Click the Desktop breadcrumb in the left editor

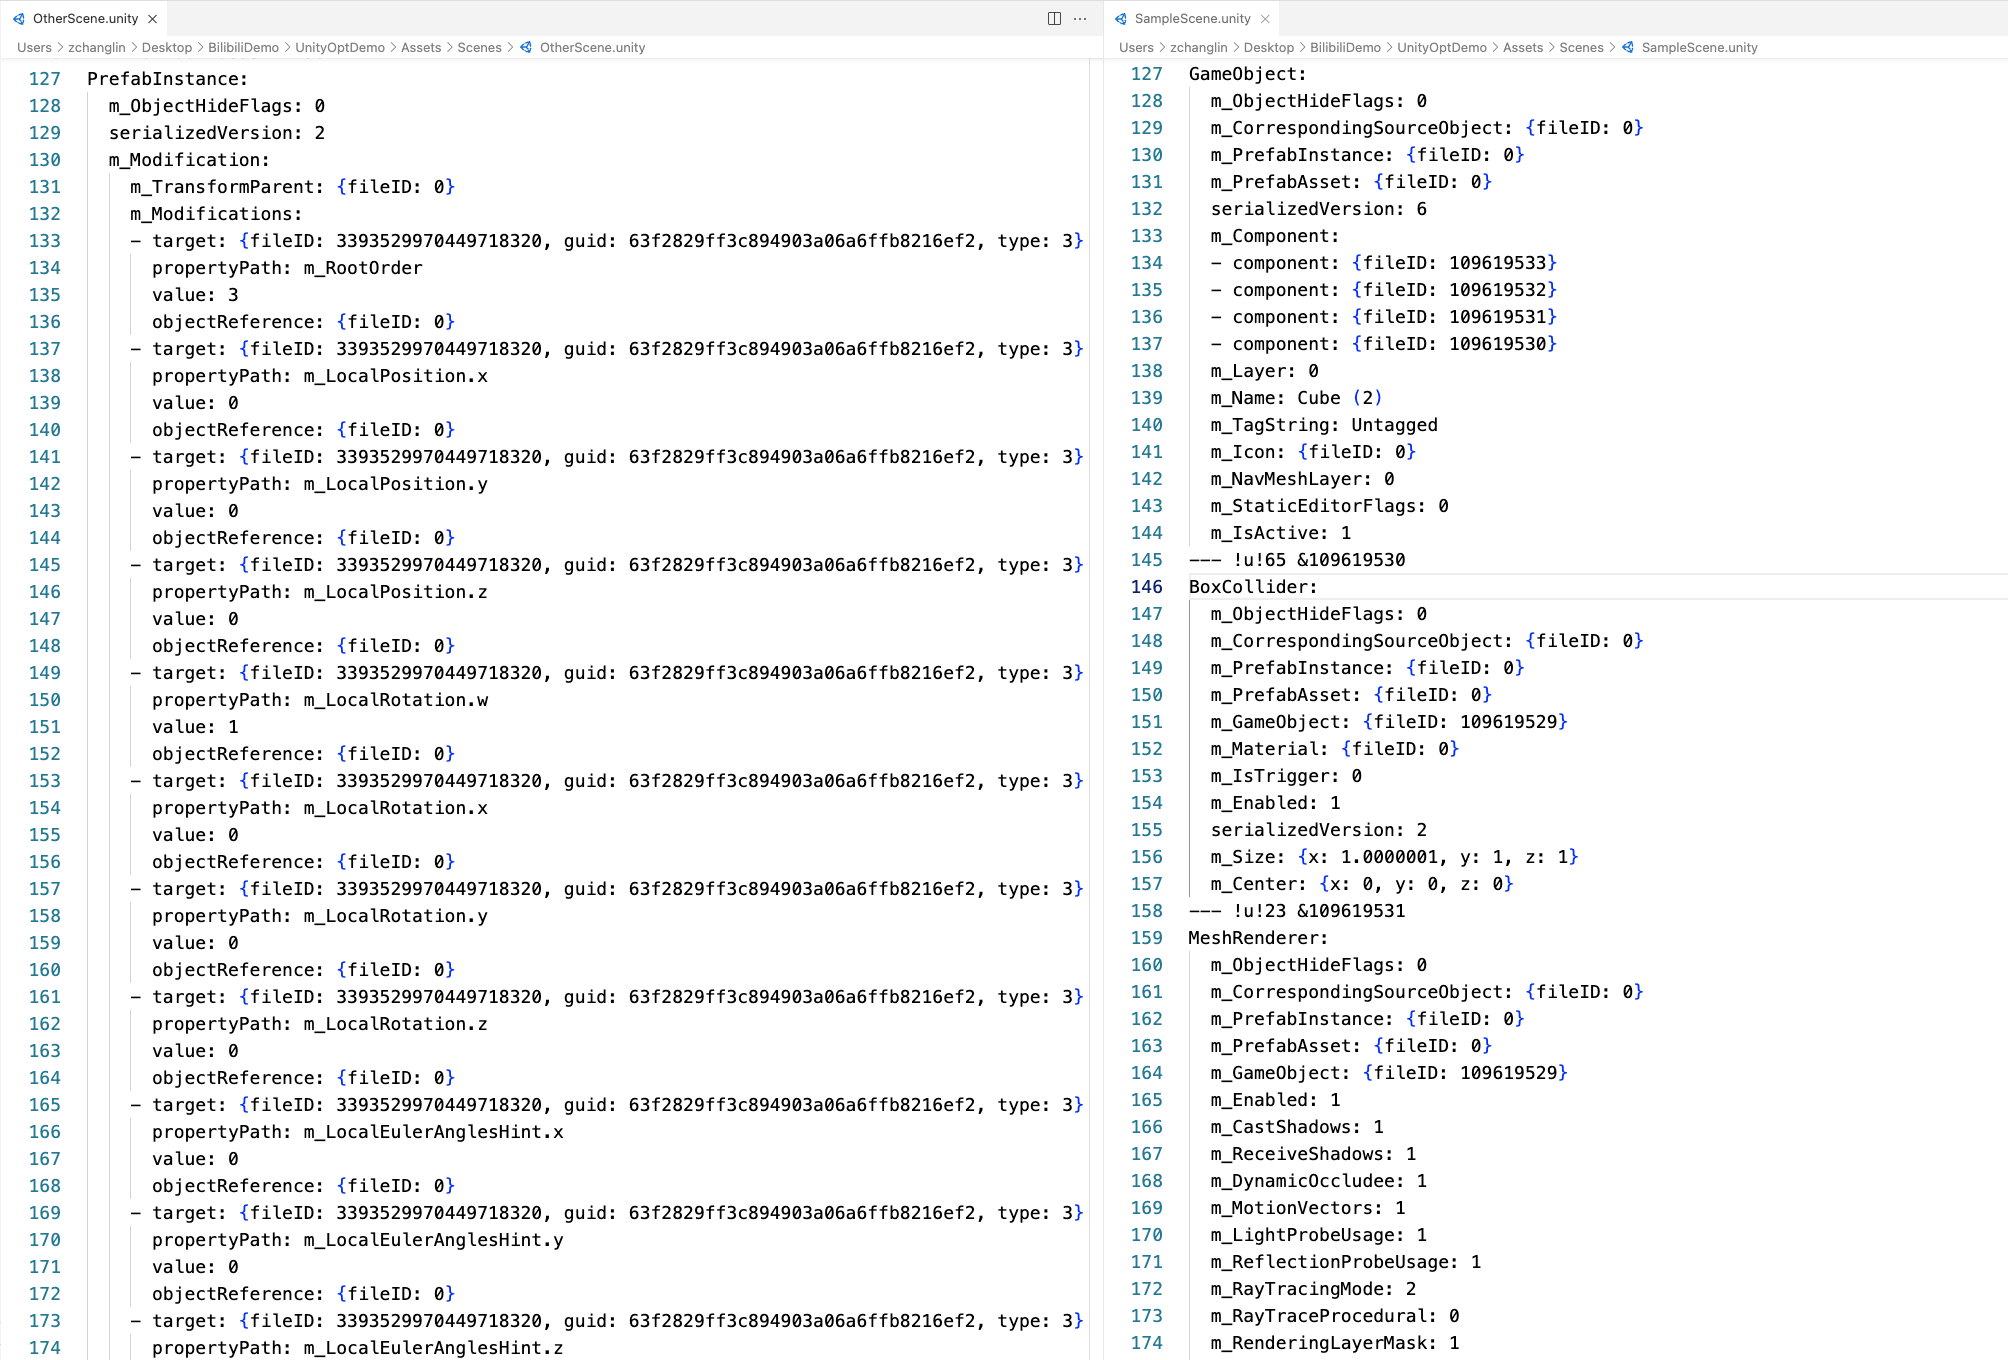click(166, 47)
